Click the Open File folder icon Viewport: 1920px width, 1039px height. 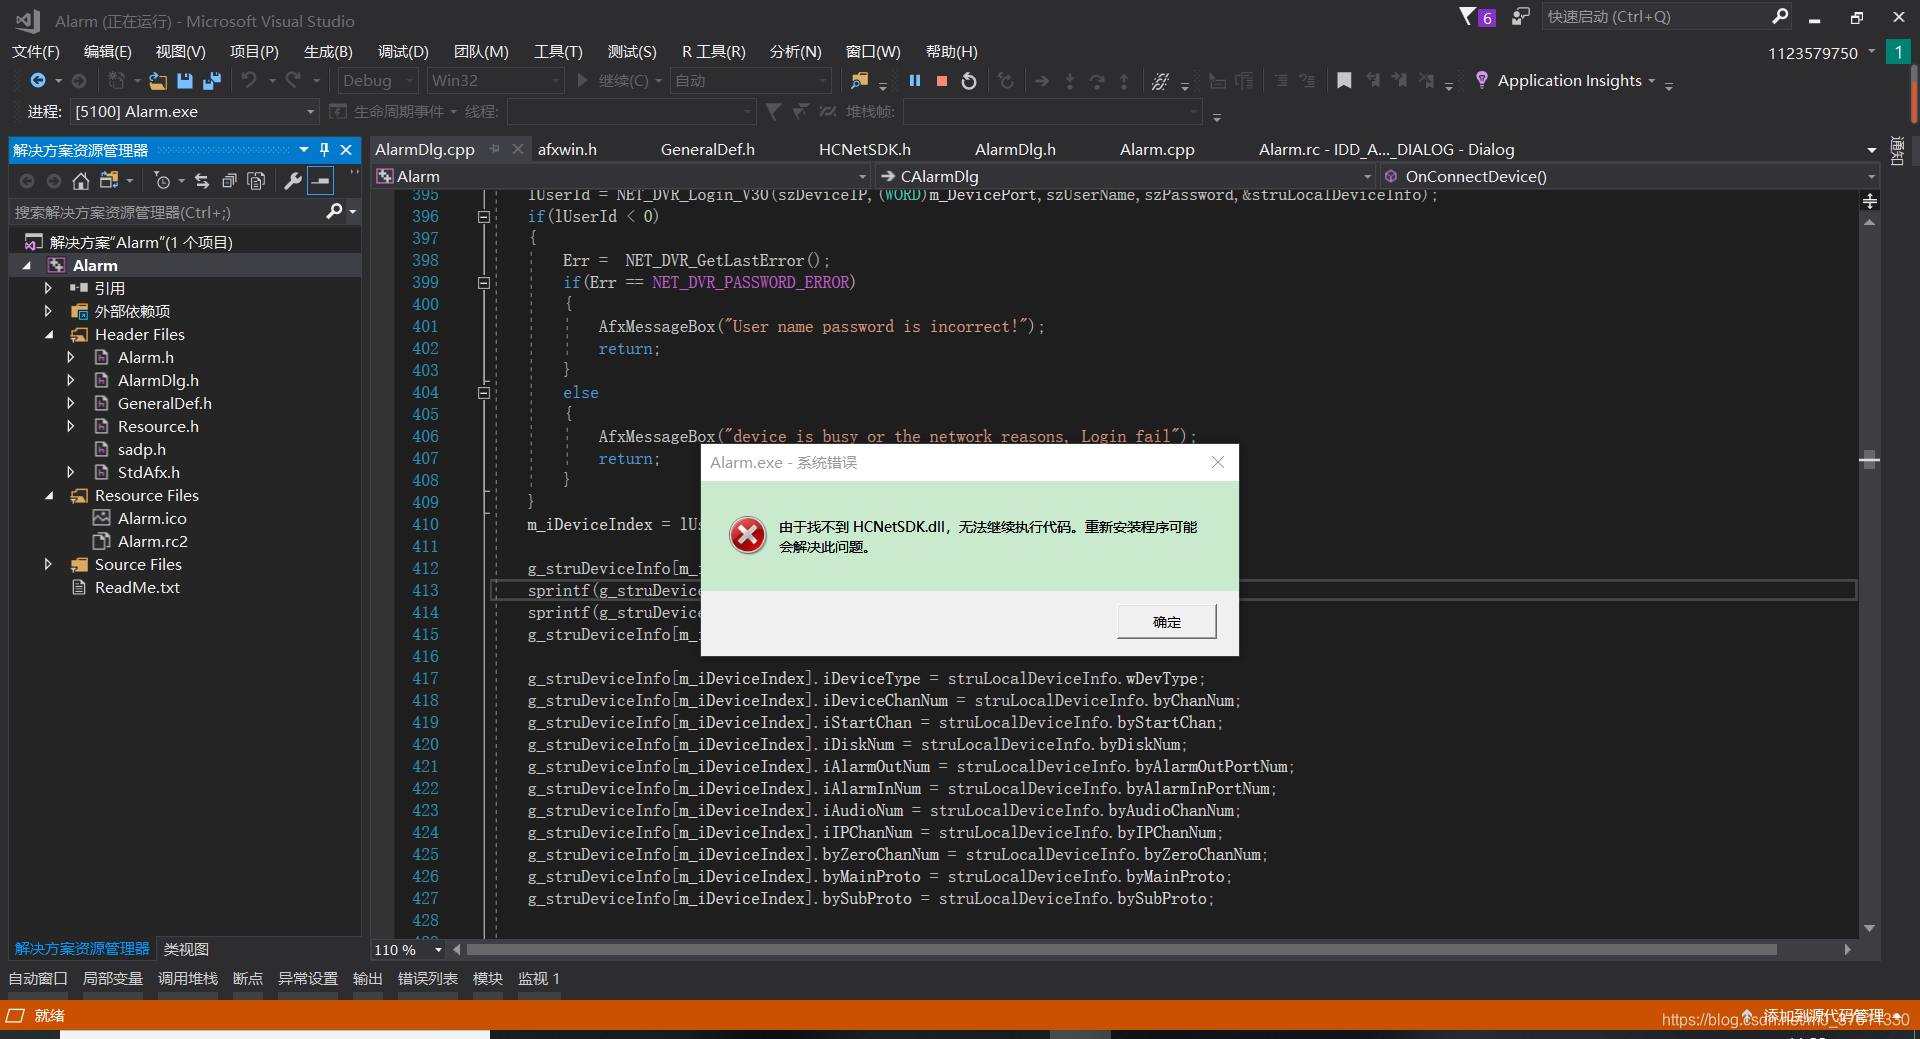[158, 81]
